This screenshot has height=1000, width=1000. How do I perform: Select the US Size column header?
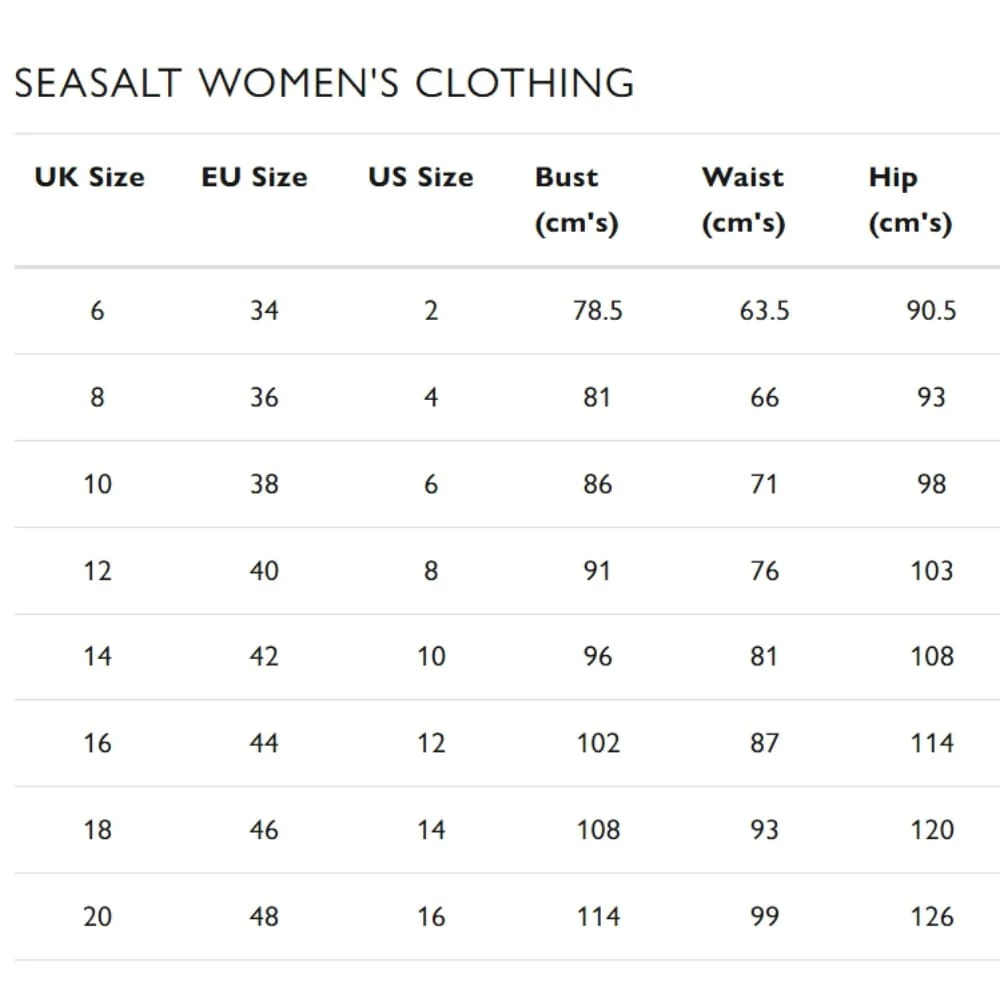coord(421,177)
